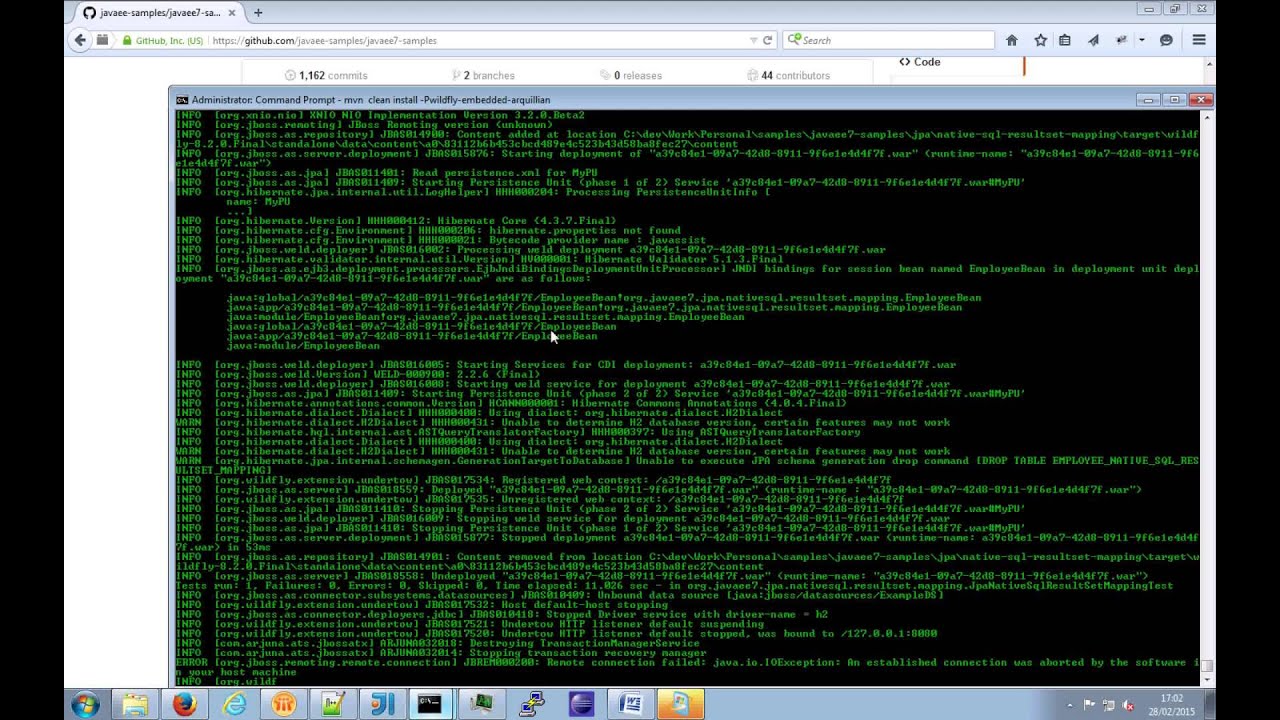Open Action Center flag icon
This screenshot has width=1280, height=720.
point(1089,705)
